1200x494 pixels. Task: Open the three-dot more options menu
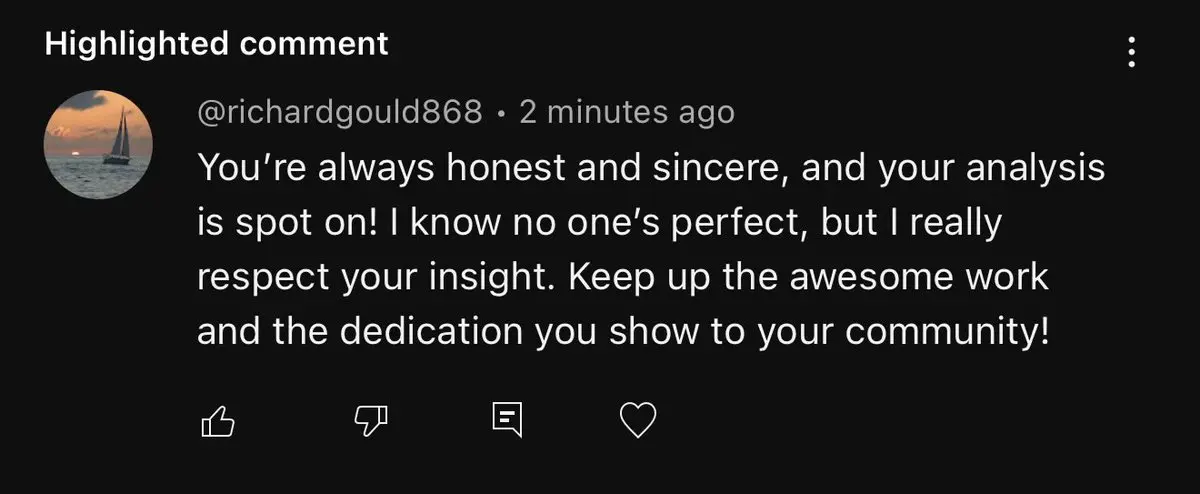click(x=1132, y=51)
